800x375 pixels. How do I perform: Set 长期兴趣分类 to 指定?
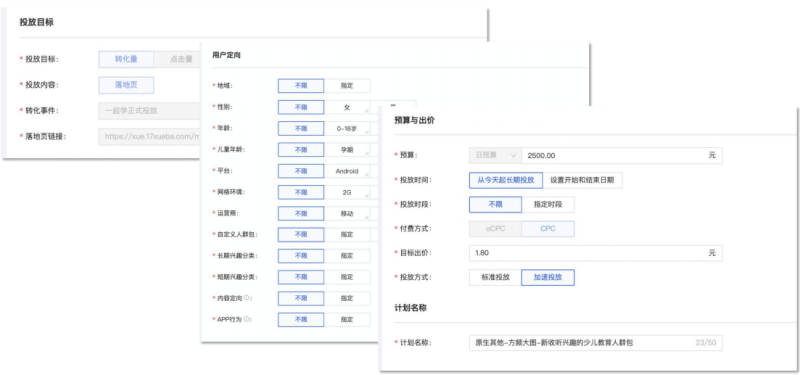347,256
